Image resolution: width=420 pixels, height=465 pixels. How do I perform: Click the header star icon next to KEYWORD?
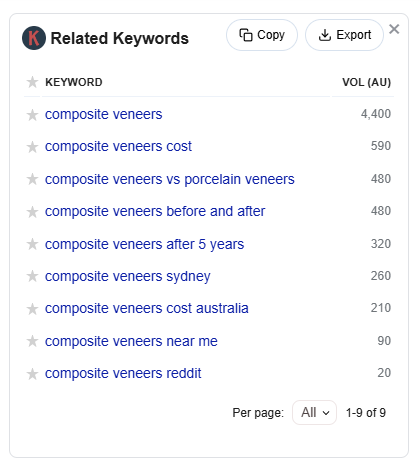(x=32, y=82)
